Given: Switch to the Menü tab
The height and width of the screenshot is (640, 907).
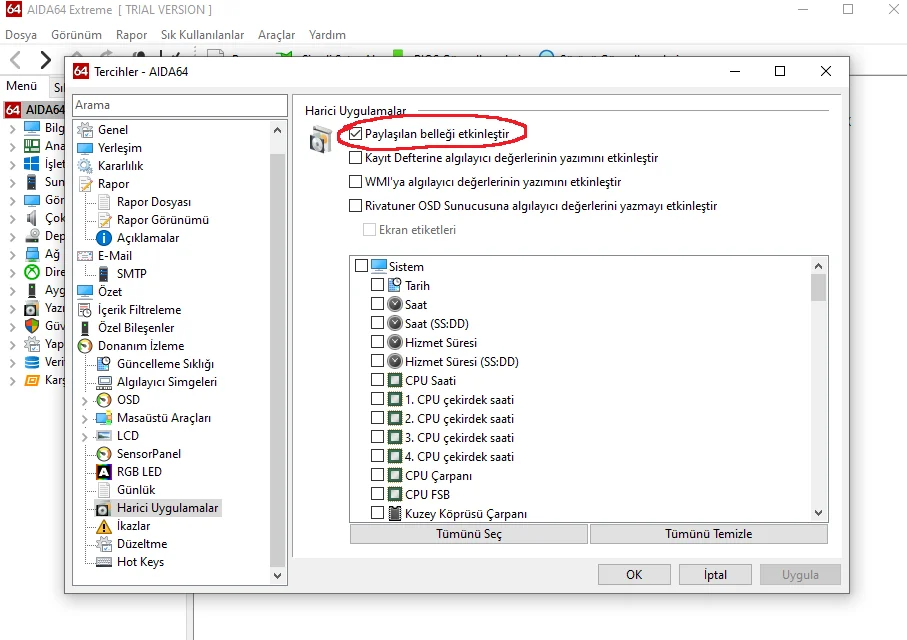Looking at the screenshot, I should click(x=22, y=86).
